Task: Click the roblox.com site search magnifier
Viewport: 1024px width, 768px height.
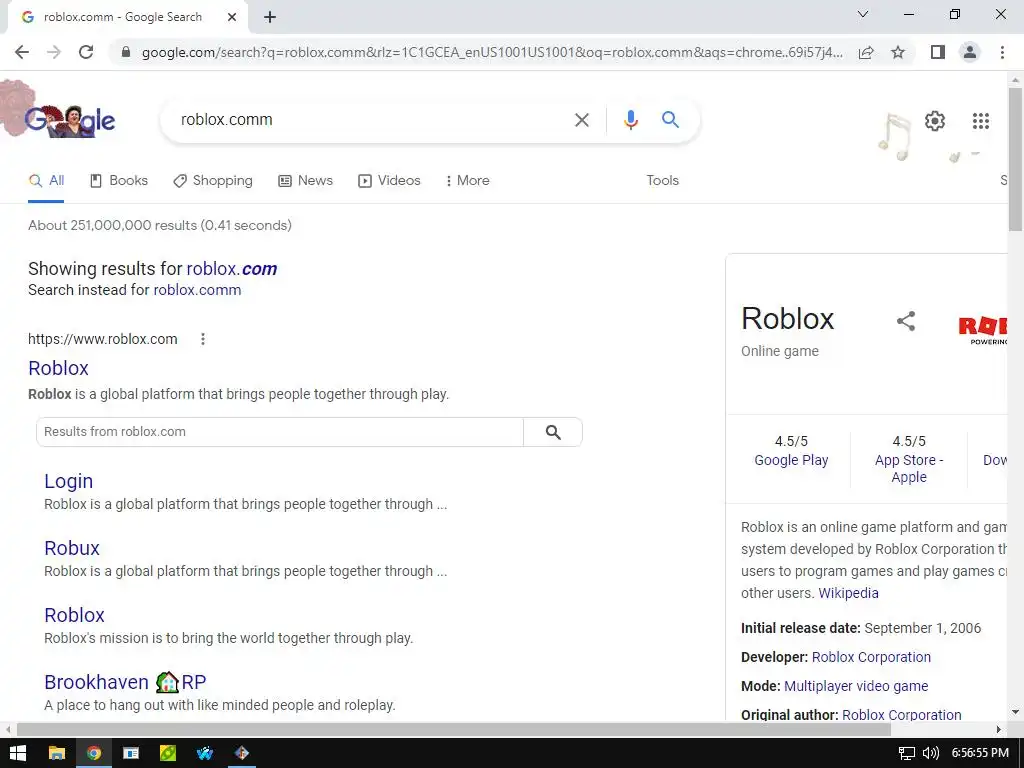Action: point(553,432)
